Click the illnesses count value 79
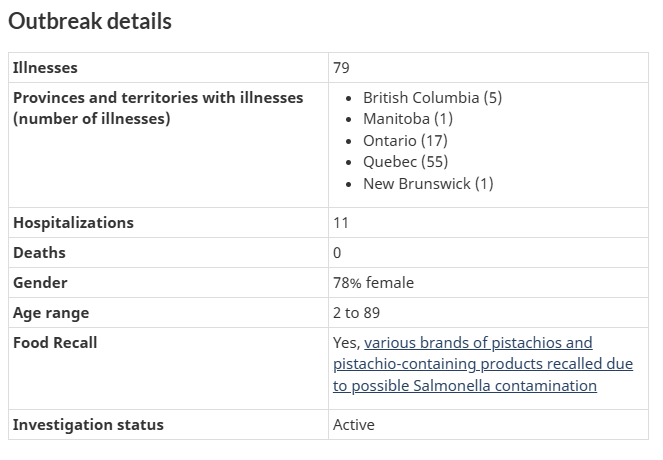 pos(341,68)
